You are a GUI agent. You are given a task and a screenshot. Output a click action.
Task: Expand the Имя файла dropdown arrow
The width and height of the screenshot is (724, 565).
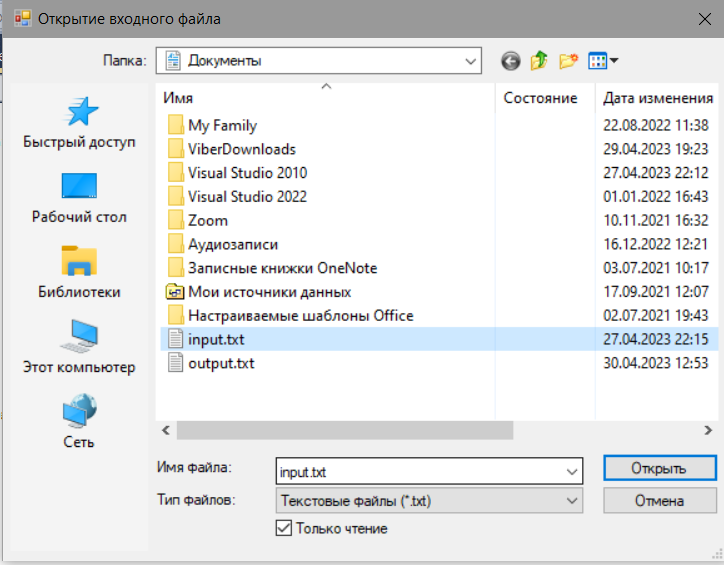click(572, 472)
